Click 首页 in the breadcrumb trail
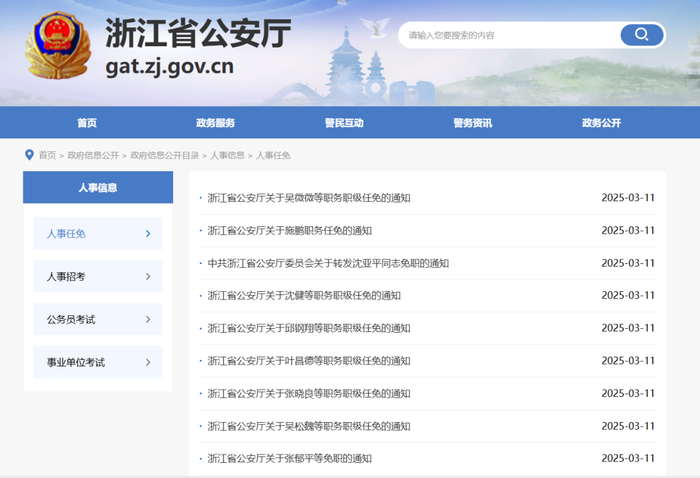 (47, 155)
